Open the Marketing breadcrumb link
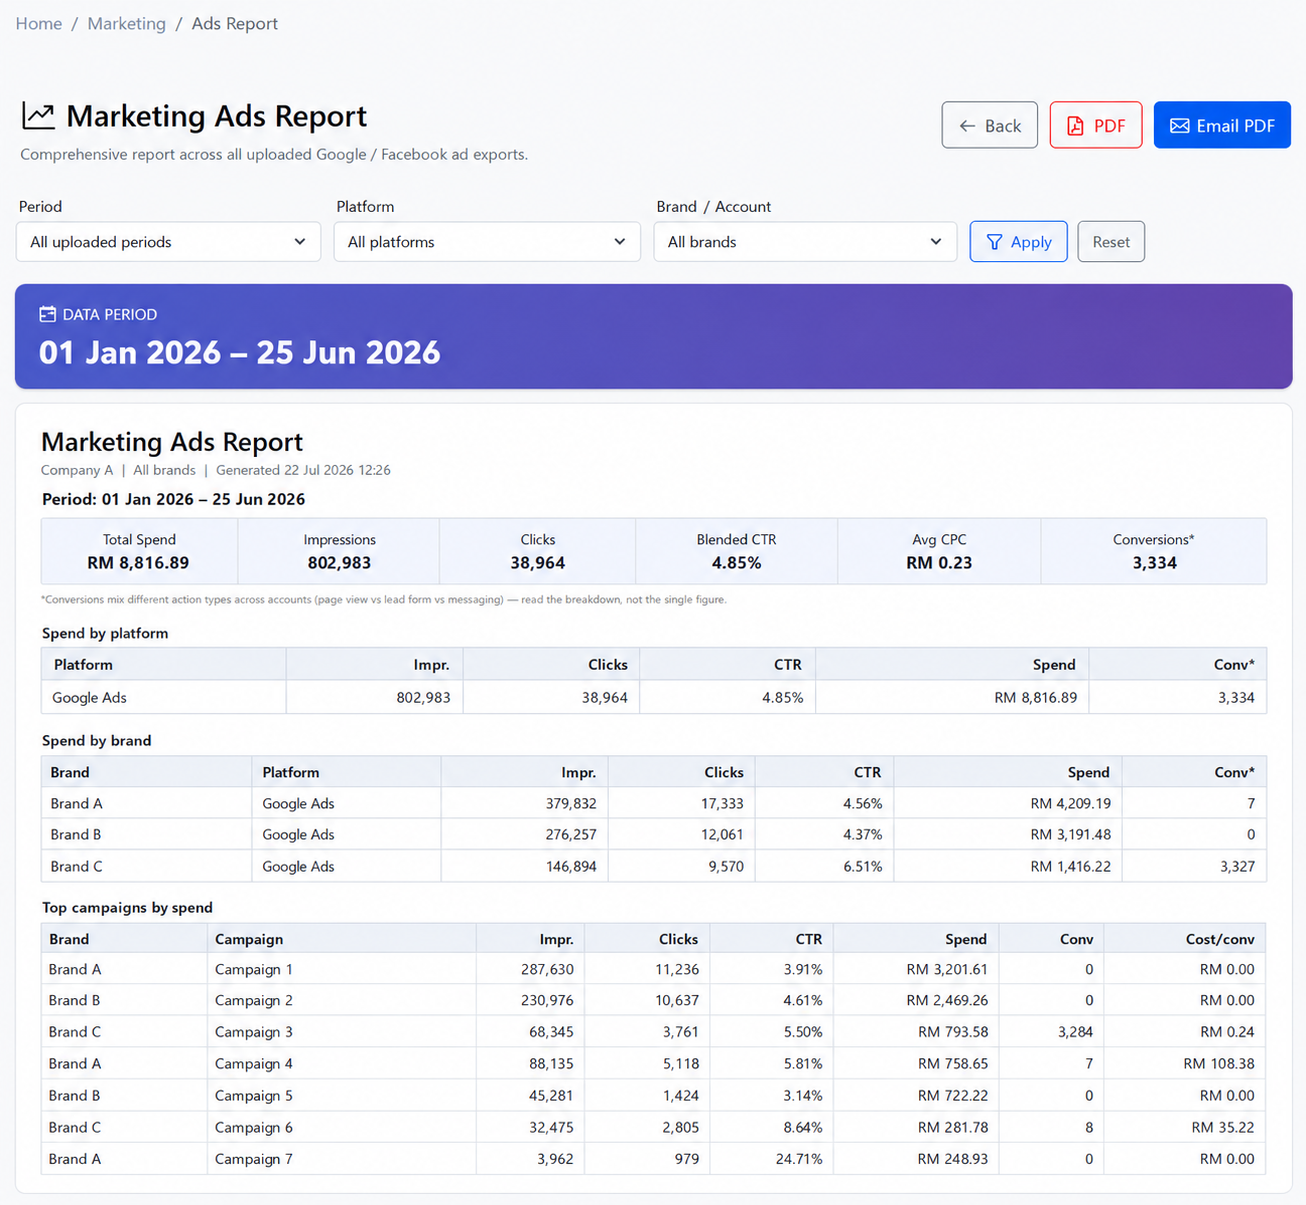1306x1205 pixels. pos(126,23)
